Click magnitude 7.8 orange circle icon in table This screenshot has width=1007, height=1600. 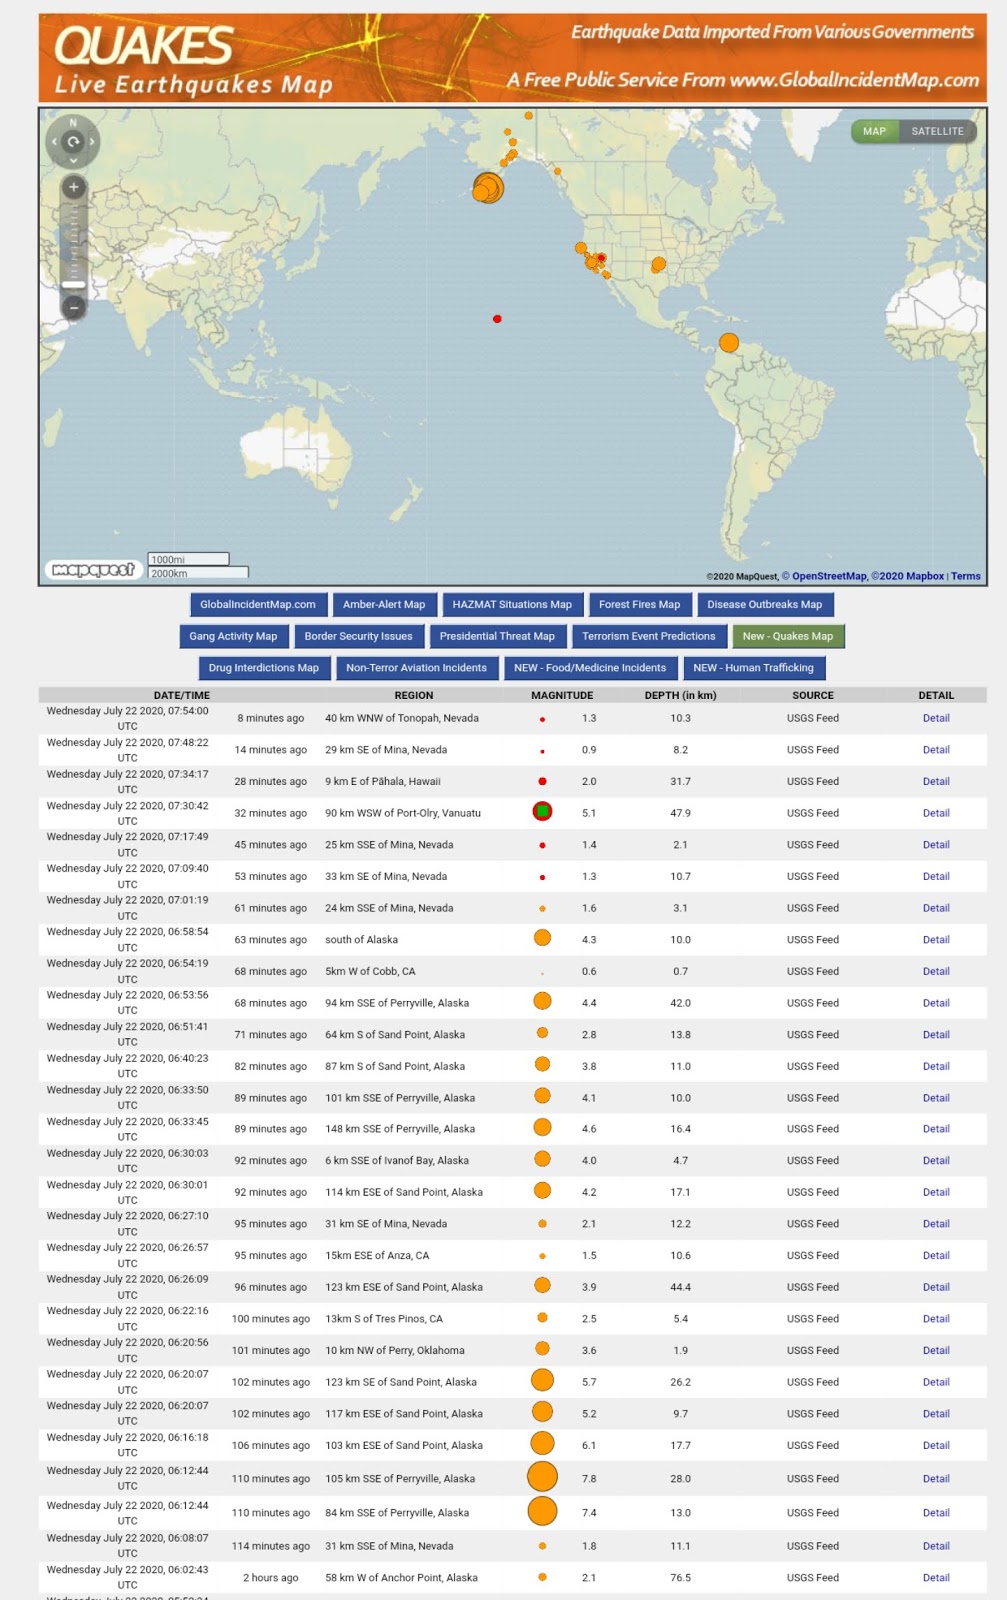(542, 1477)
